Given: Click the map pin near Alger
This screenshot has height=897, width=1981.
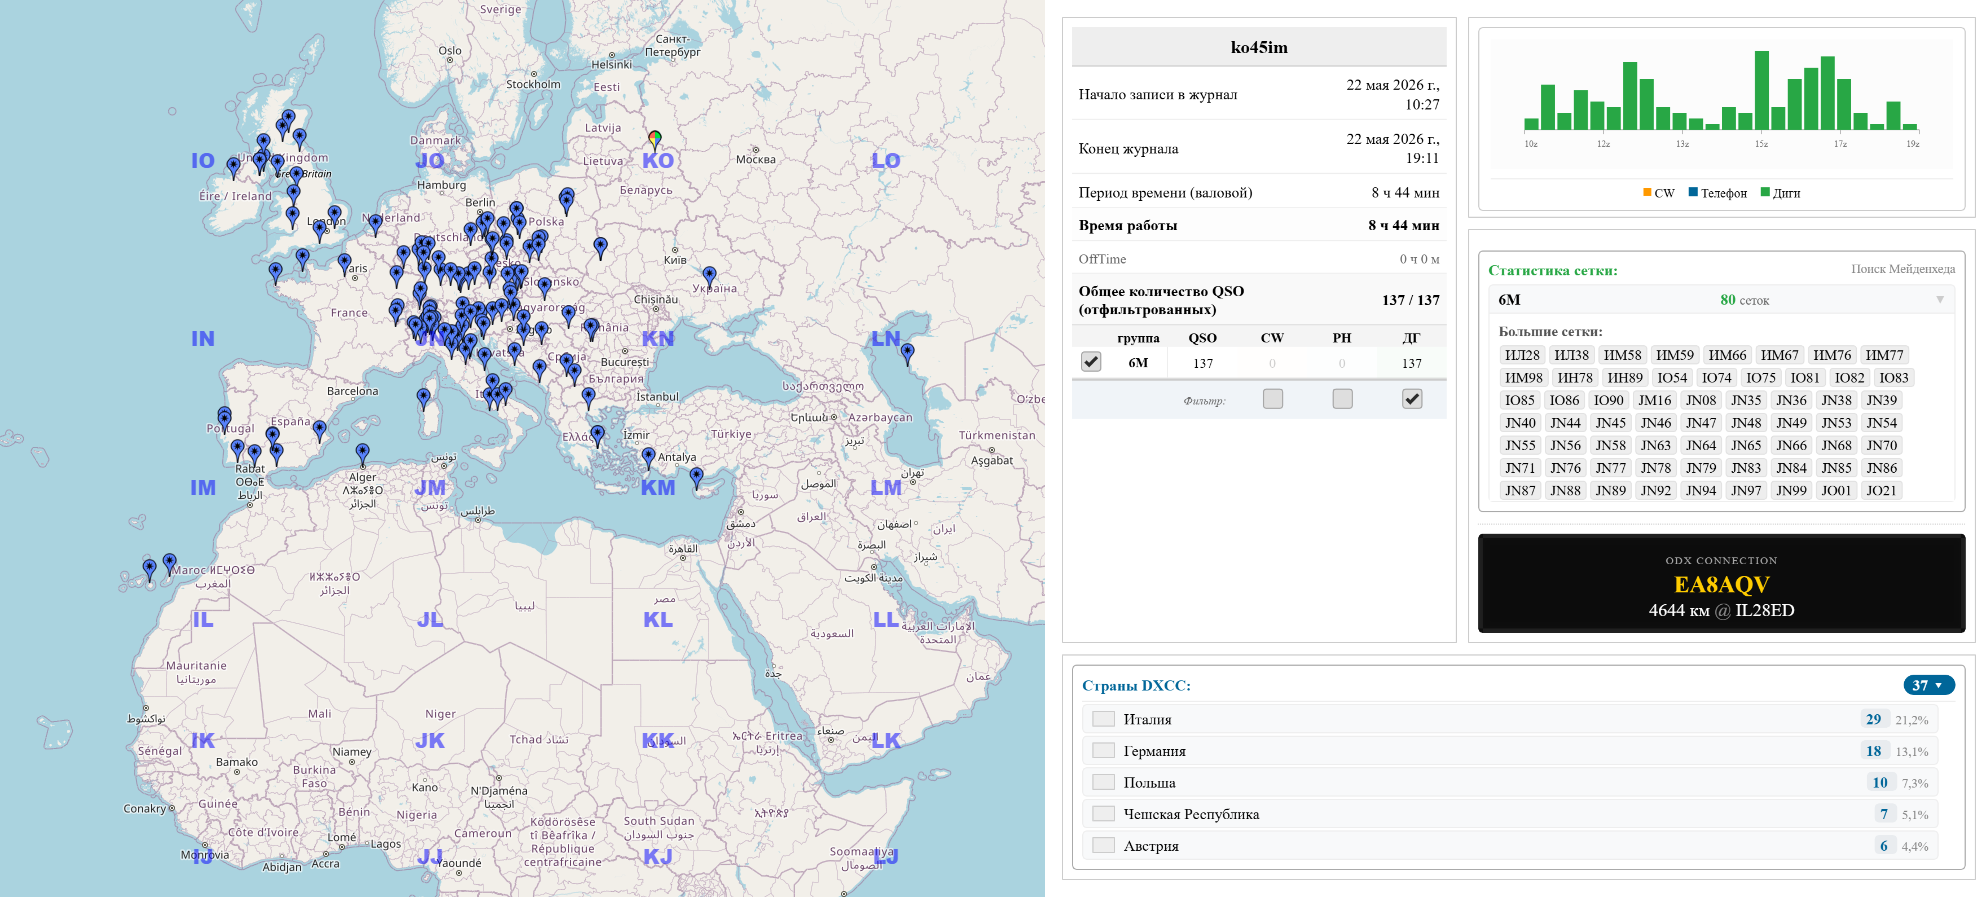Looking at the screenshot, I should pos(362,453).
